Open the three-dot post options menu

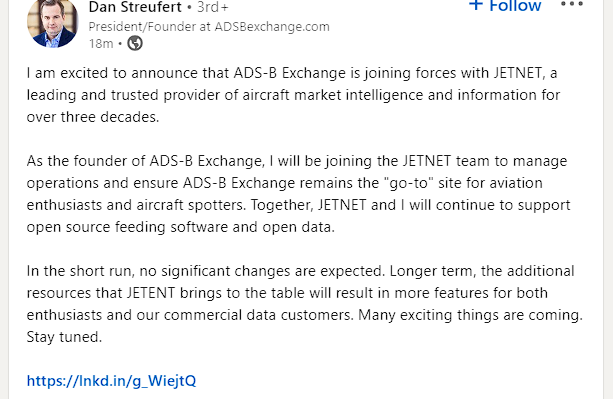pos(572,5)
